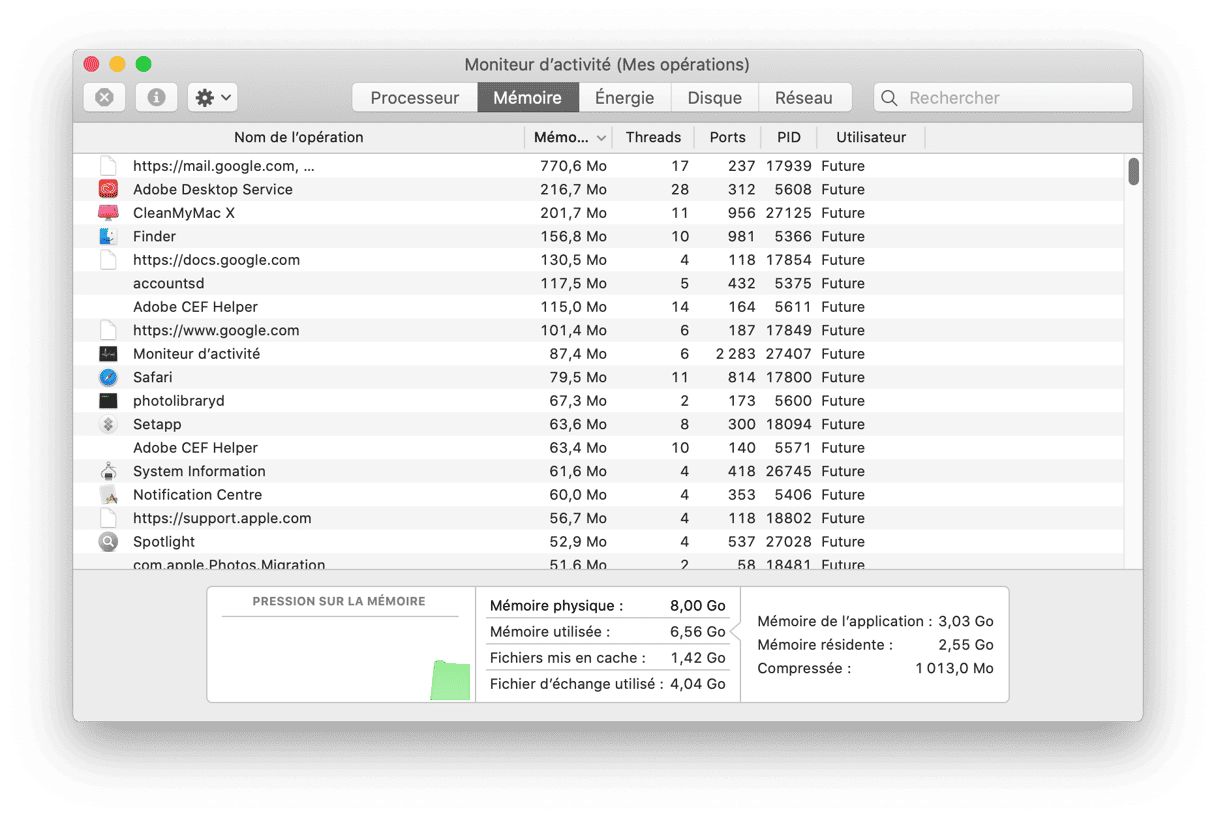The height and width of the screenshot is (818, 1216).
Task: Select the Safari process name
Action: click(x=153, y=377)
